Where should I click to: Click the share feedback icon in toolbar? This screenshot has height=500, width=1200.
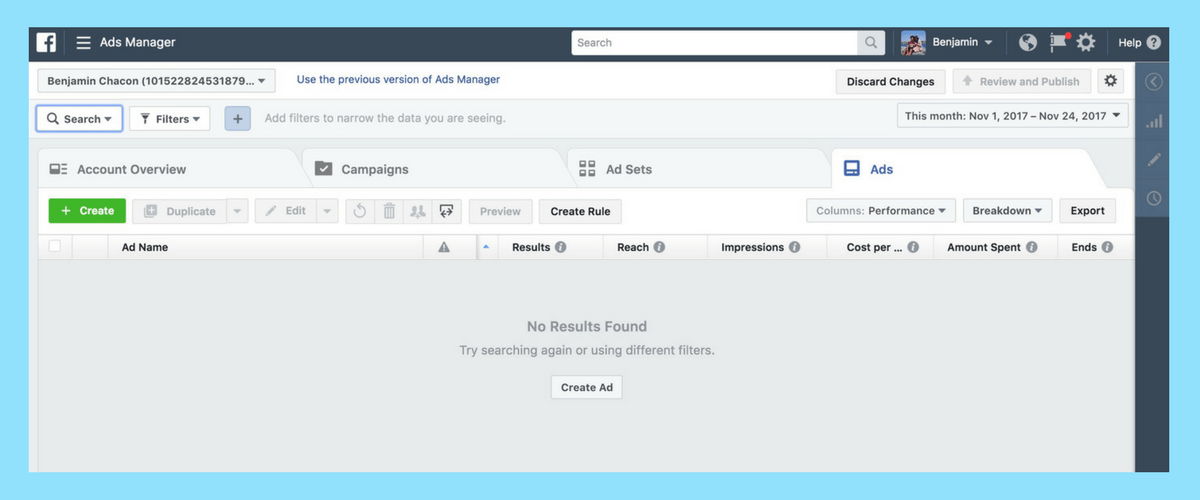pos(447,211)
